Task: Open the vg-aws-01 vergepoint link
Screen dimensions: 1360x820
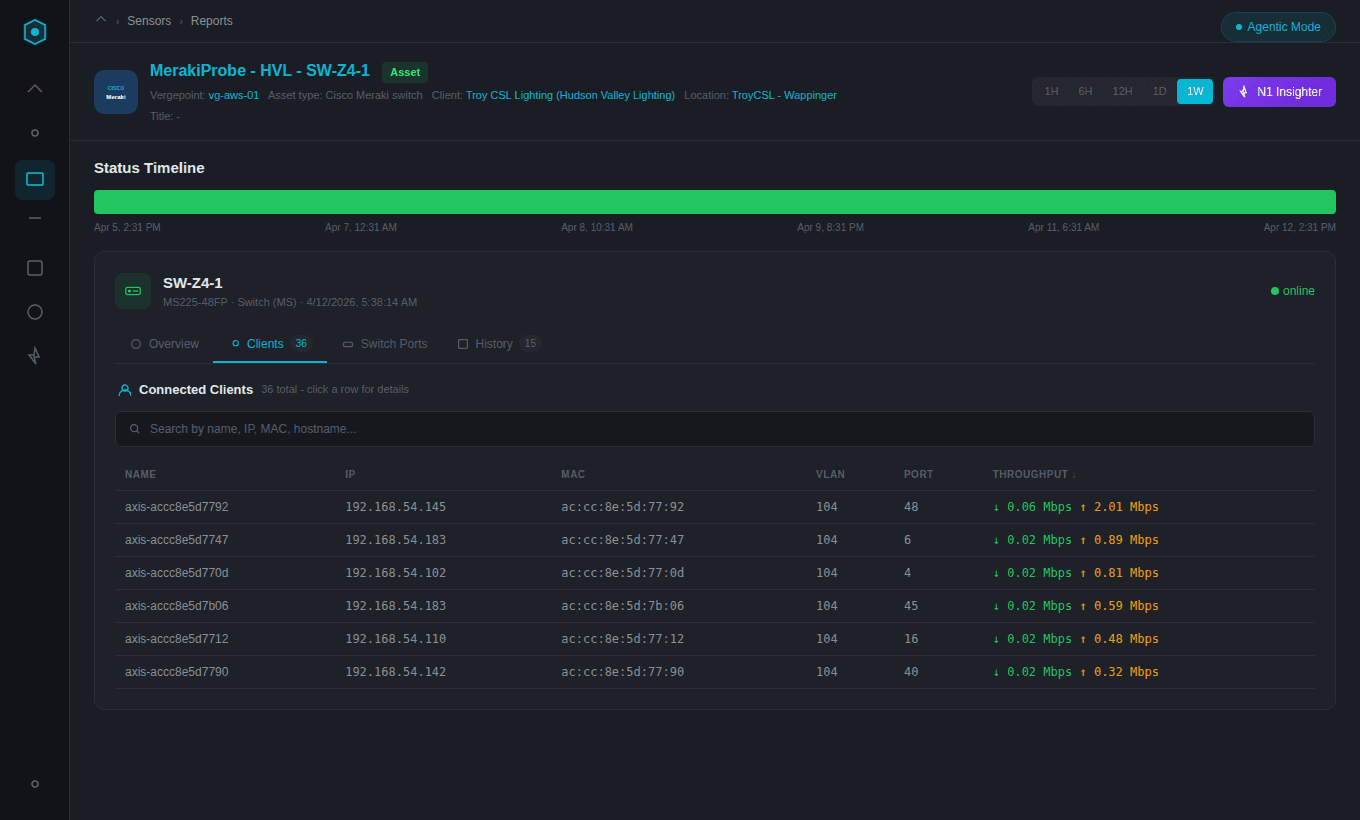Action: [234, 95]
